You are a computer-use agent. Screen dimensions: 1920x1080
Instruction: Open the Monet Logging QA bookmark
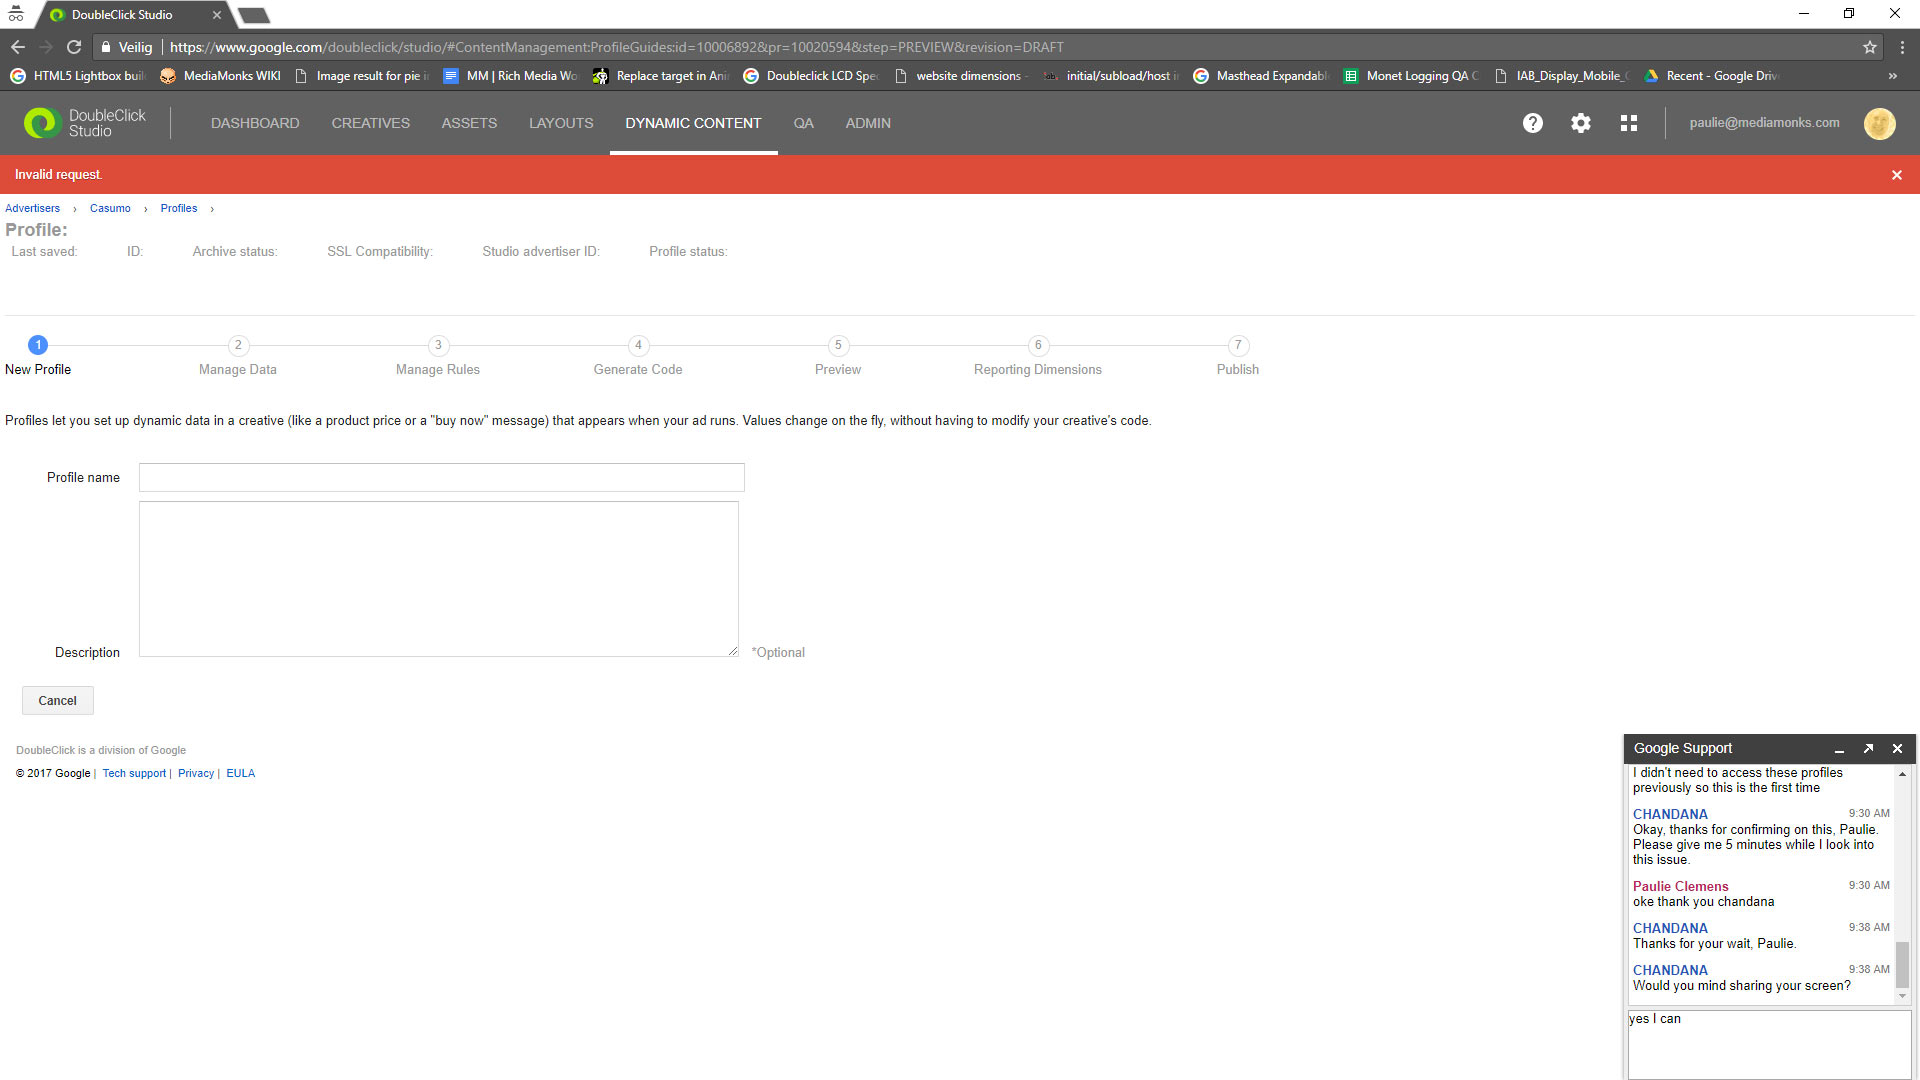coord(1411,76)
